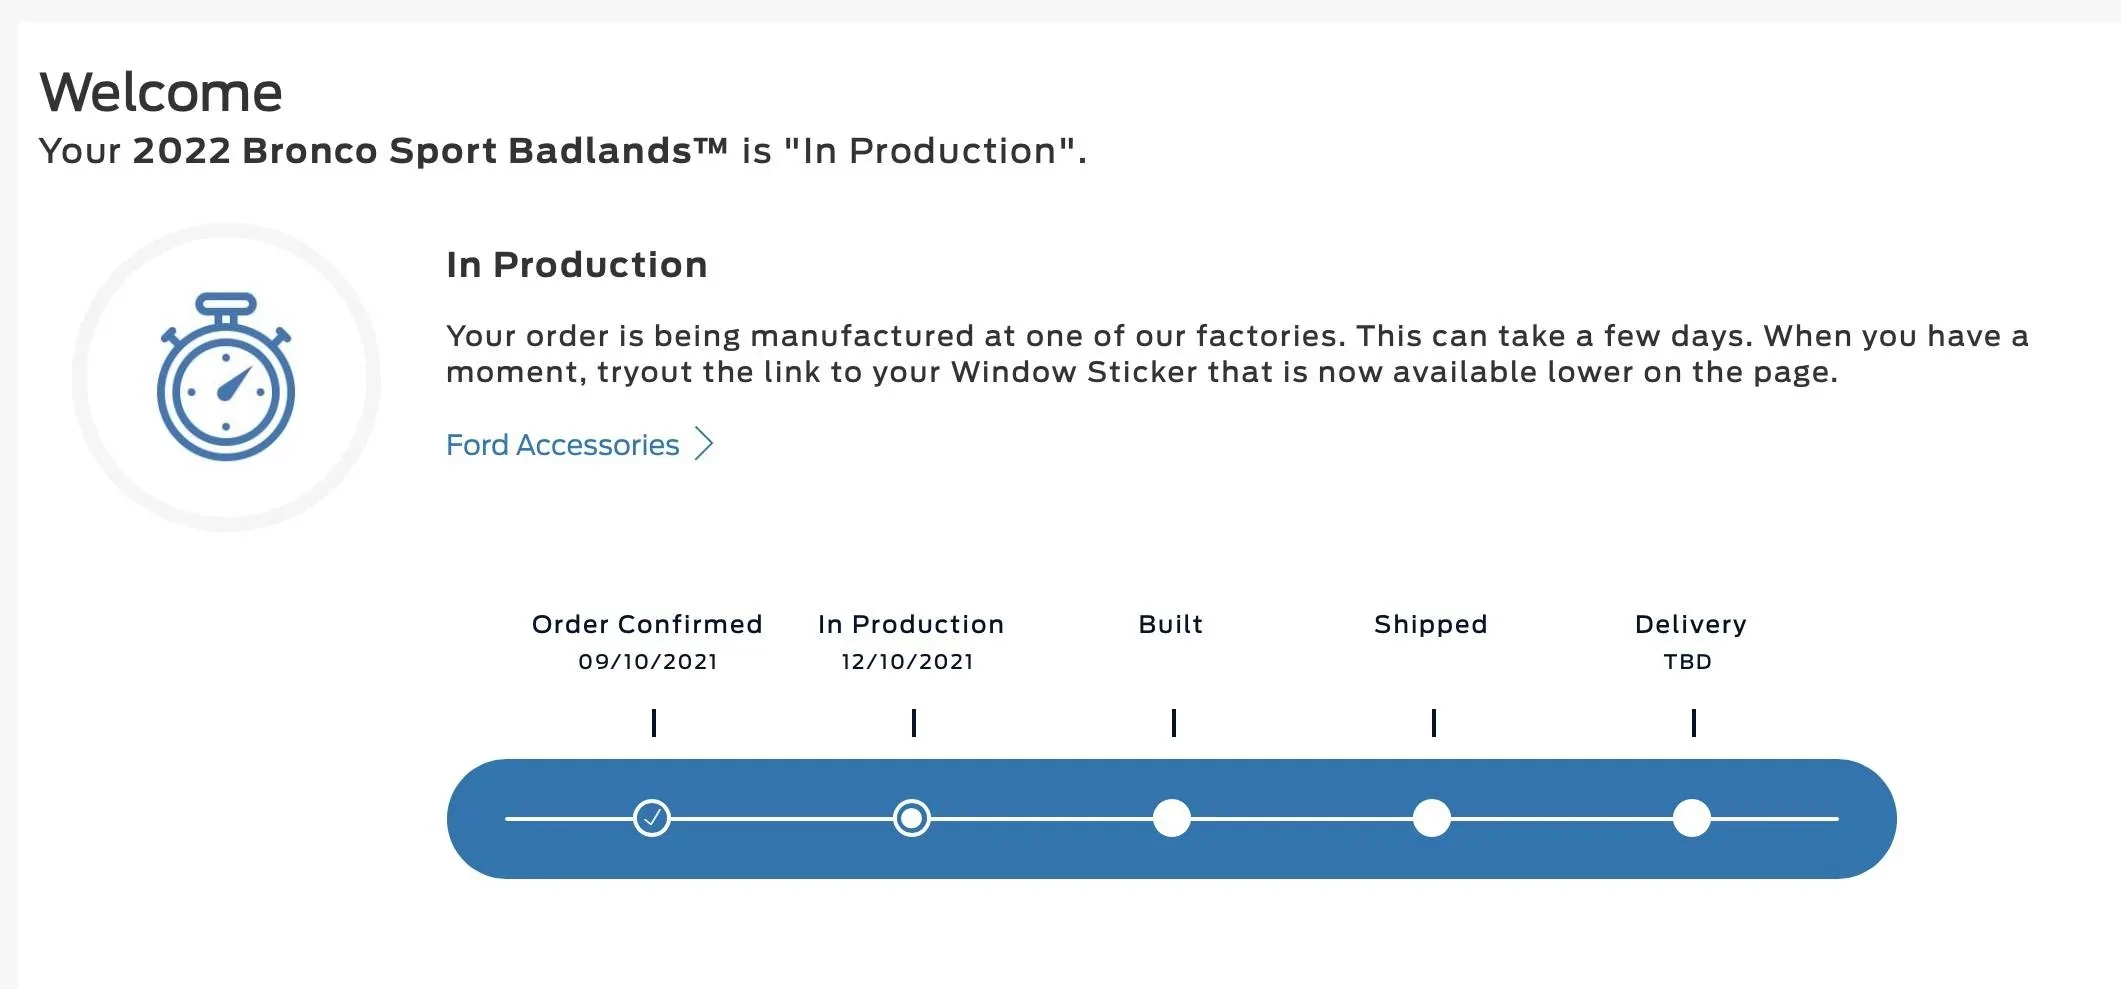Viewport: 2121px width, 989px height.
Task: Click the In Production timeline label
Action: pos(911,624)
